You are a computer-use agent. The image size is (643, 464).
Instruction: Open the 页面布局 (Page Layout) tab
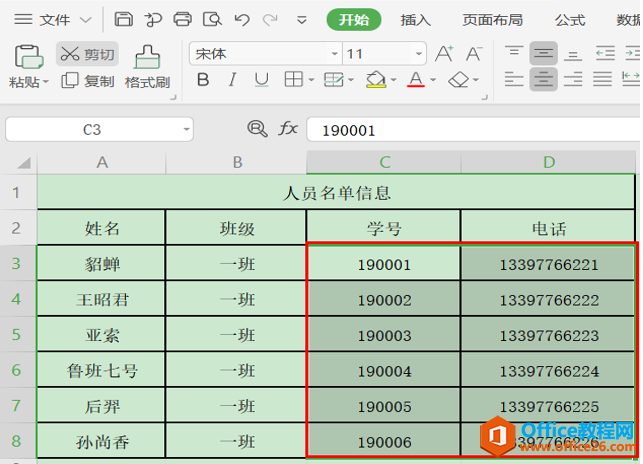(x=492, y=20)
